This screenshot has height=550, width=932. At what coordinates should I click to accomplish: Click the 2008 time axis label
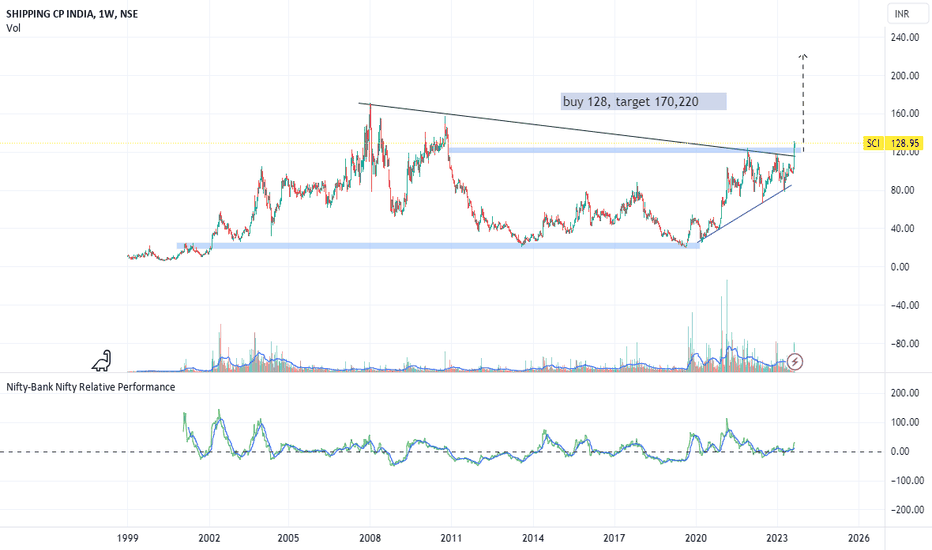(x=370, y=538)
